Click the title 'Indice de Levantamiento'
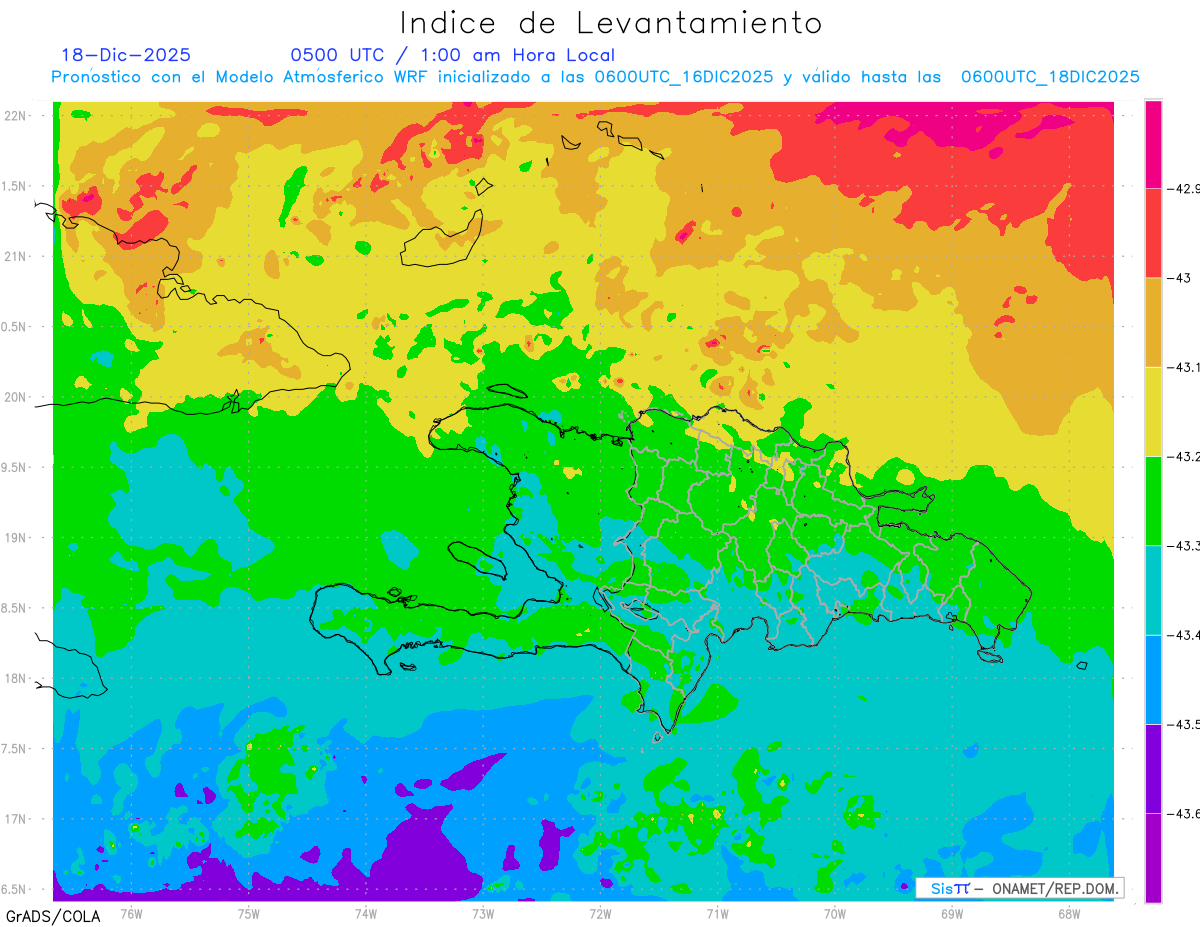The height and width of the screenshot is (927, 1200). [x=611, y=22]
